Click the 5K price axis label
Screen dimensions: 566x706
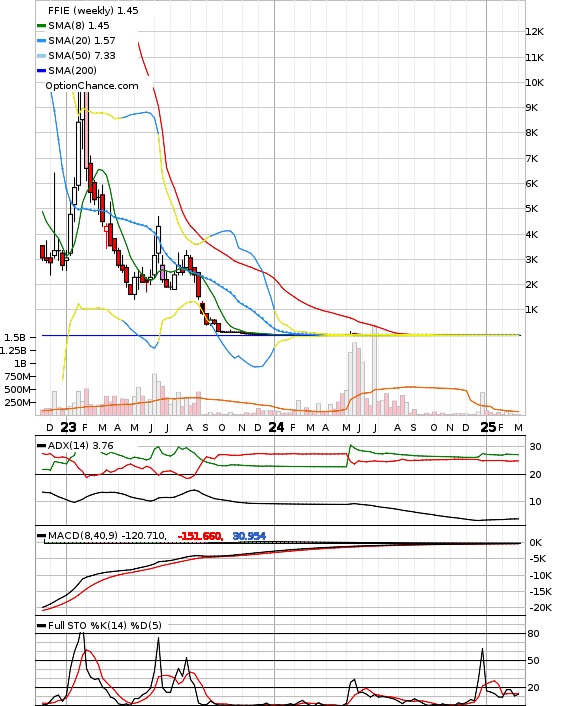click(x=531, y=209)
